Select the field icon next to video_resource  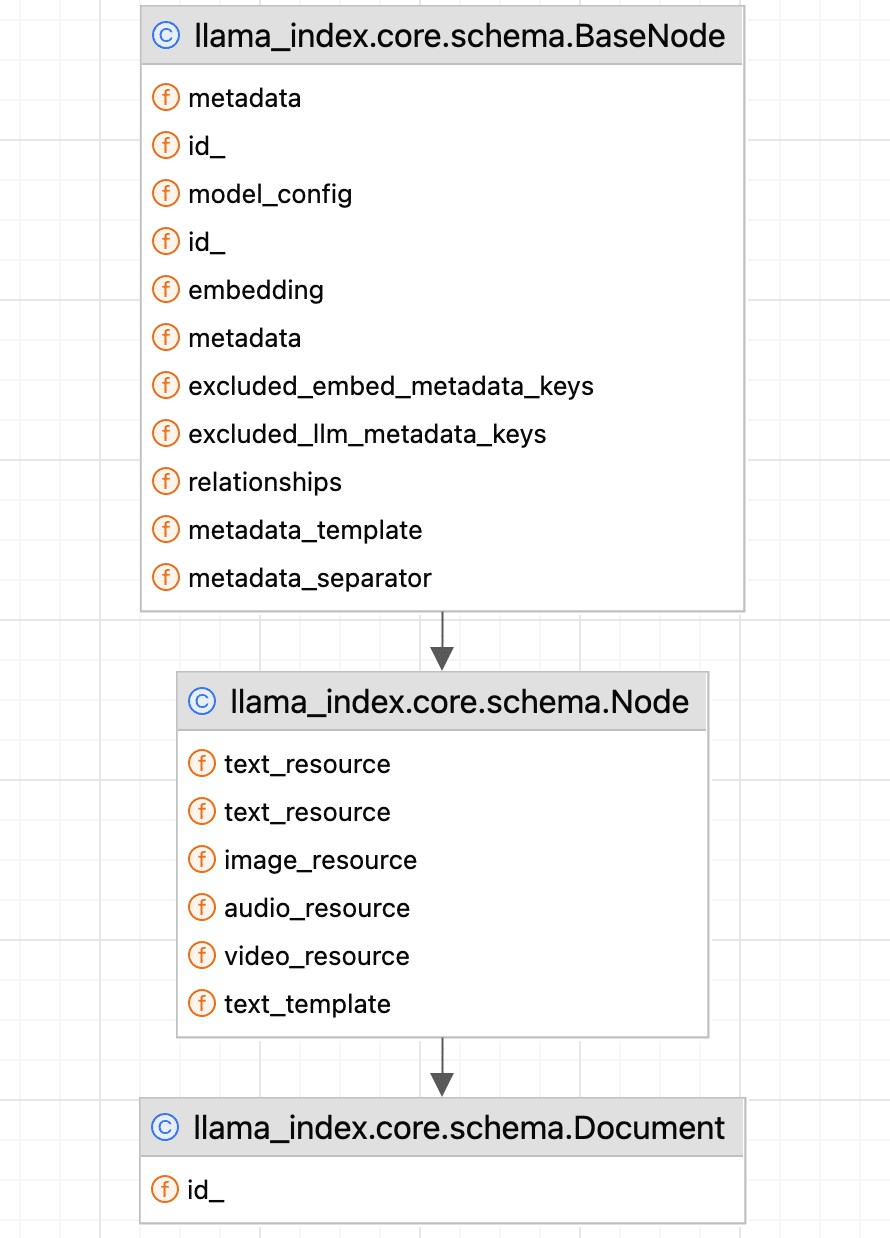[201, 956]
